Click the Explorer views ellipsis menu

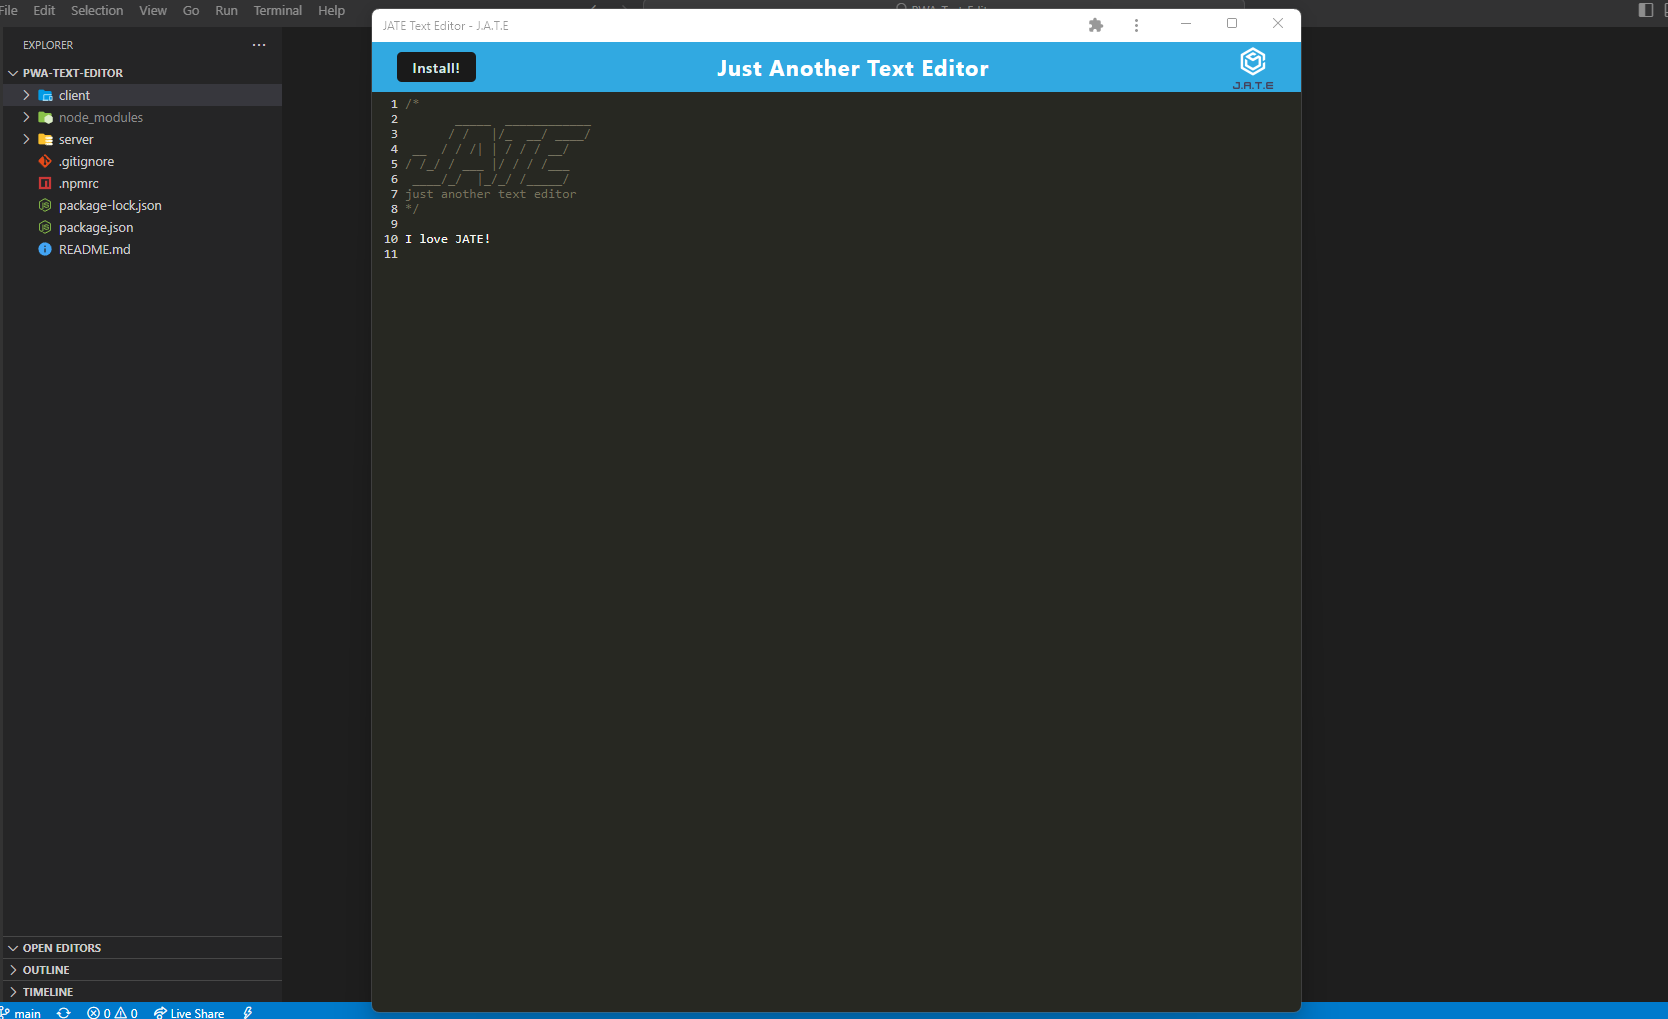(x=258, y=44)
